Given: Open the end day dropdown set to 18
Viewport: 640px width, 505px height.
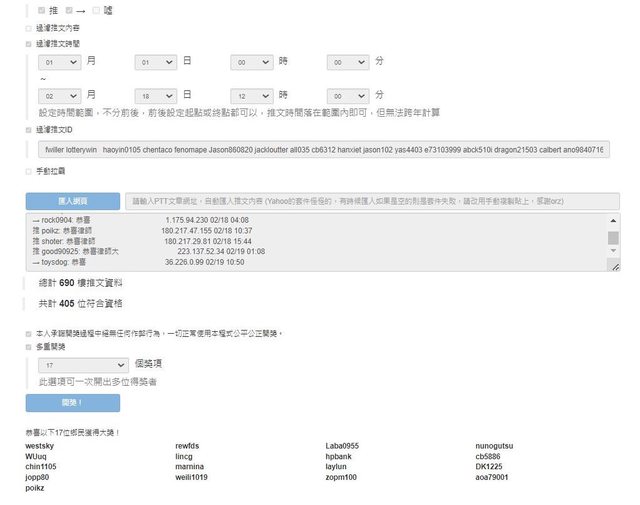Looking at the screenshot, I should pos(155,94).
